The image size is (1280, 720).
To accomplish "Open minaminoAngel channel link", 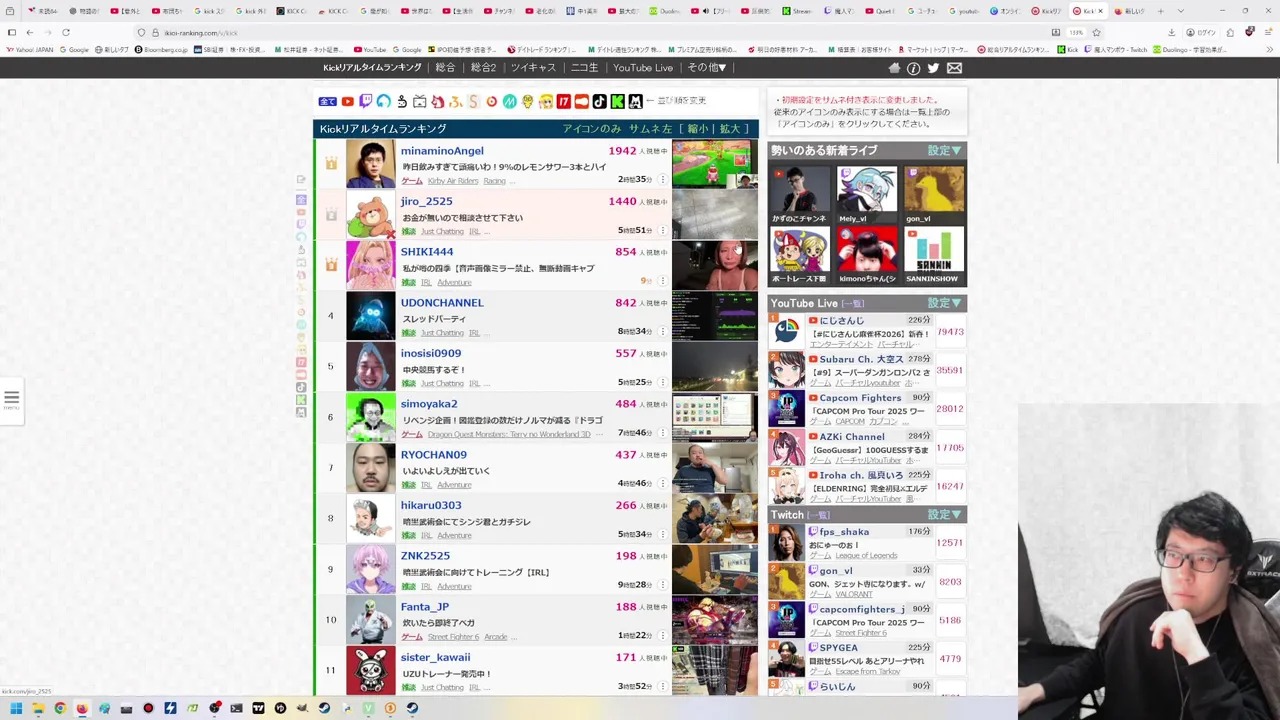I will pos(442,151).
